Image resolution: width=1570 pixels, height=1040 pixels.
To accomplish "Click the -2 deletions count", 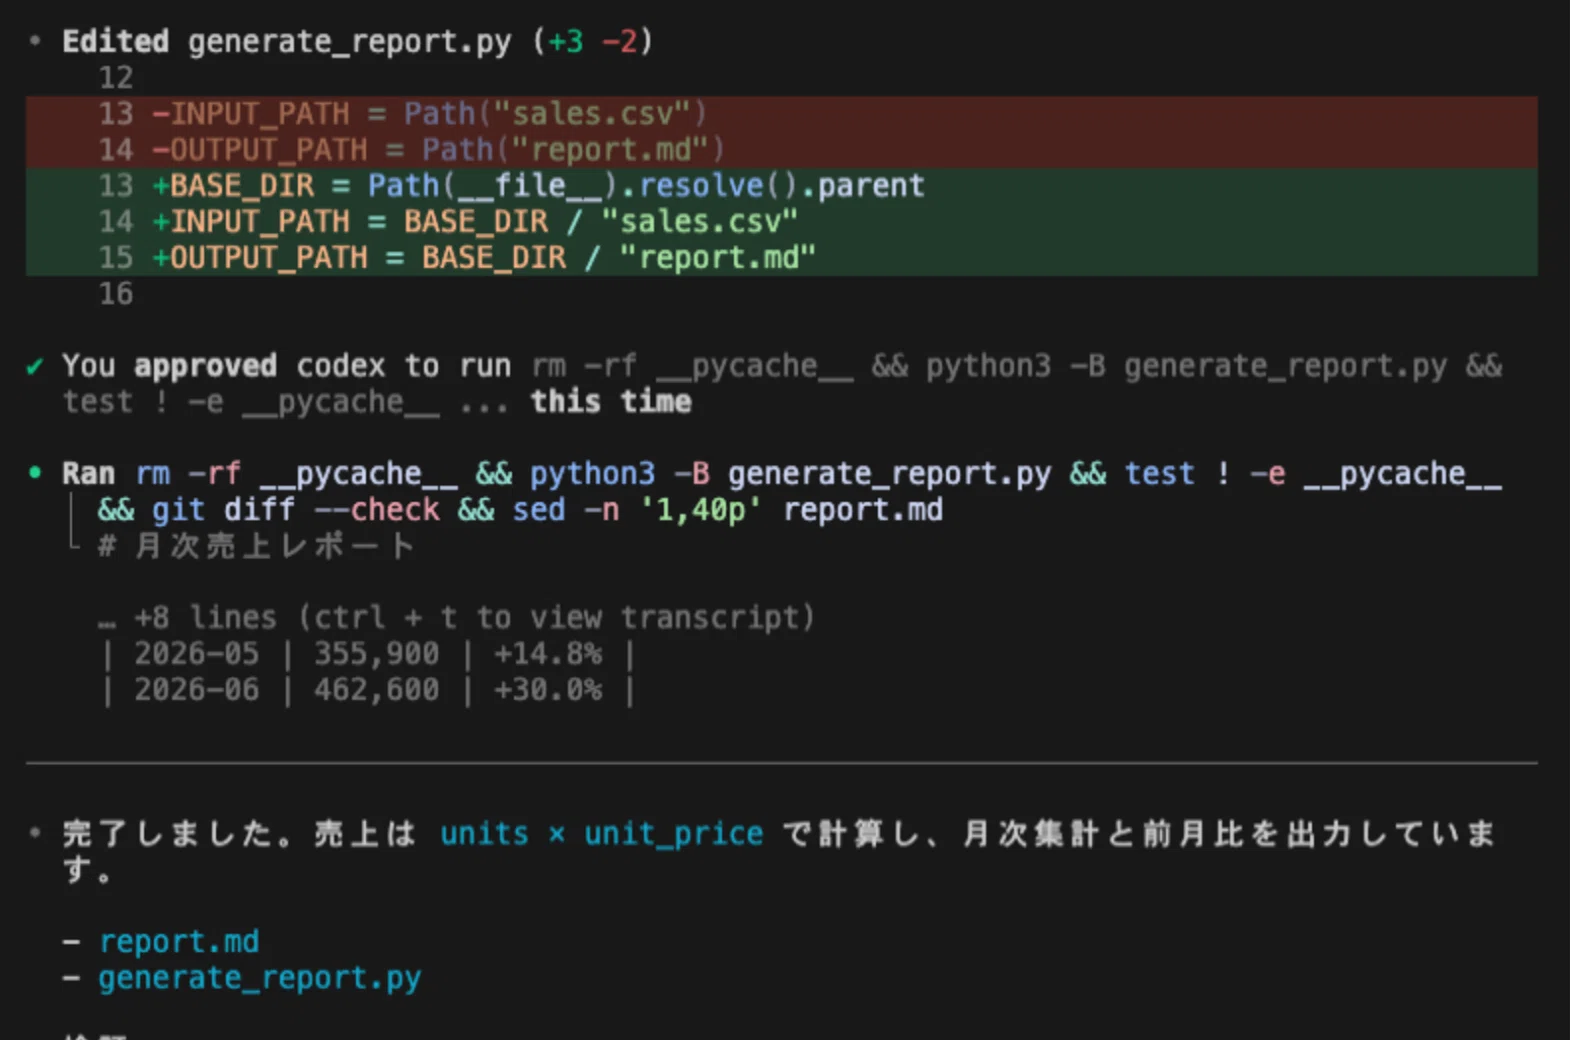I will click(x=620, y=41).
